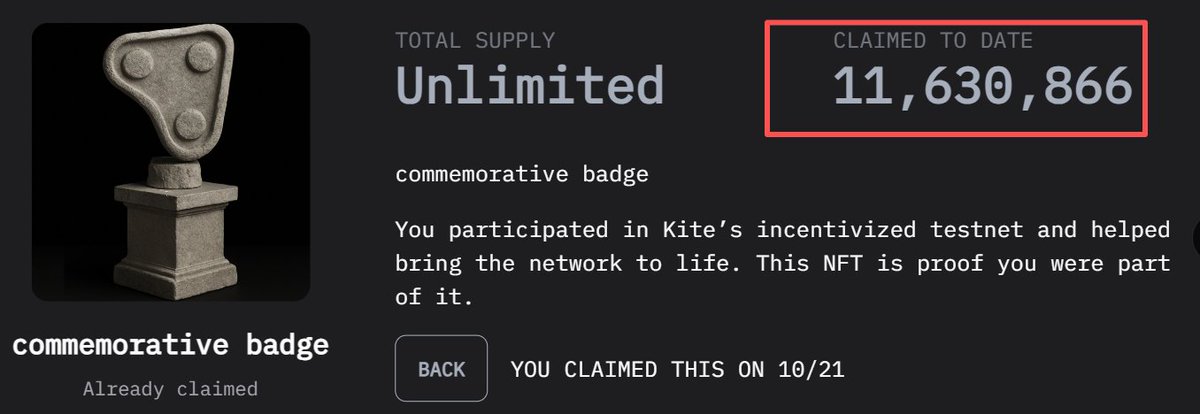Click the Already claimed status label

tap(170, 389)
